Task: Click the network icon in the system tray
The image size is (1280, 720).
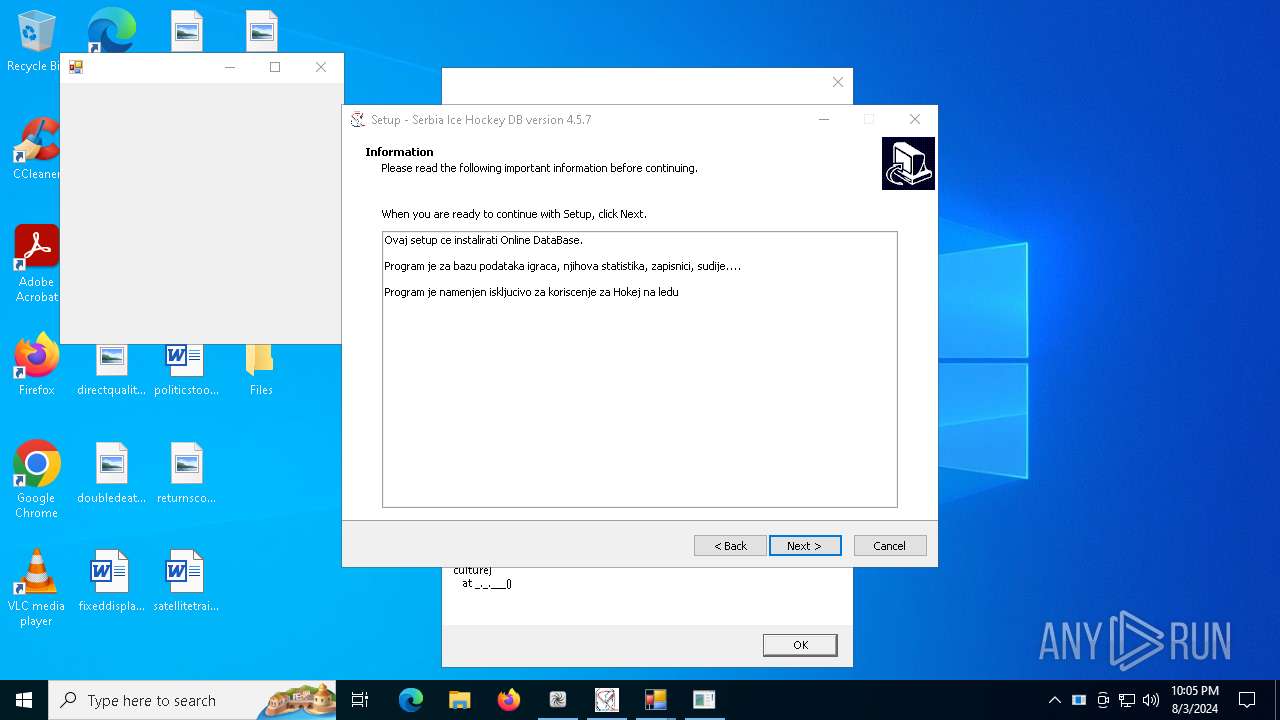Action: click(1127, 700)
